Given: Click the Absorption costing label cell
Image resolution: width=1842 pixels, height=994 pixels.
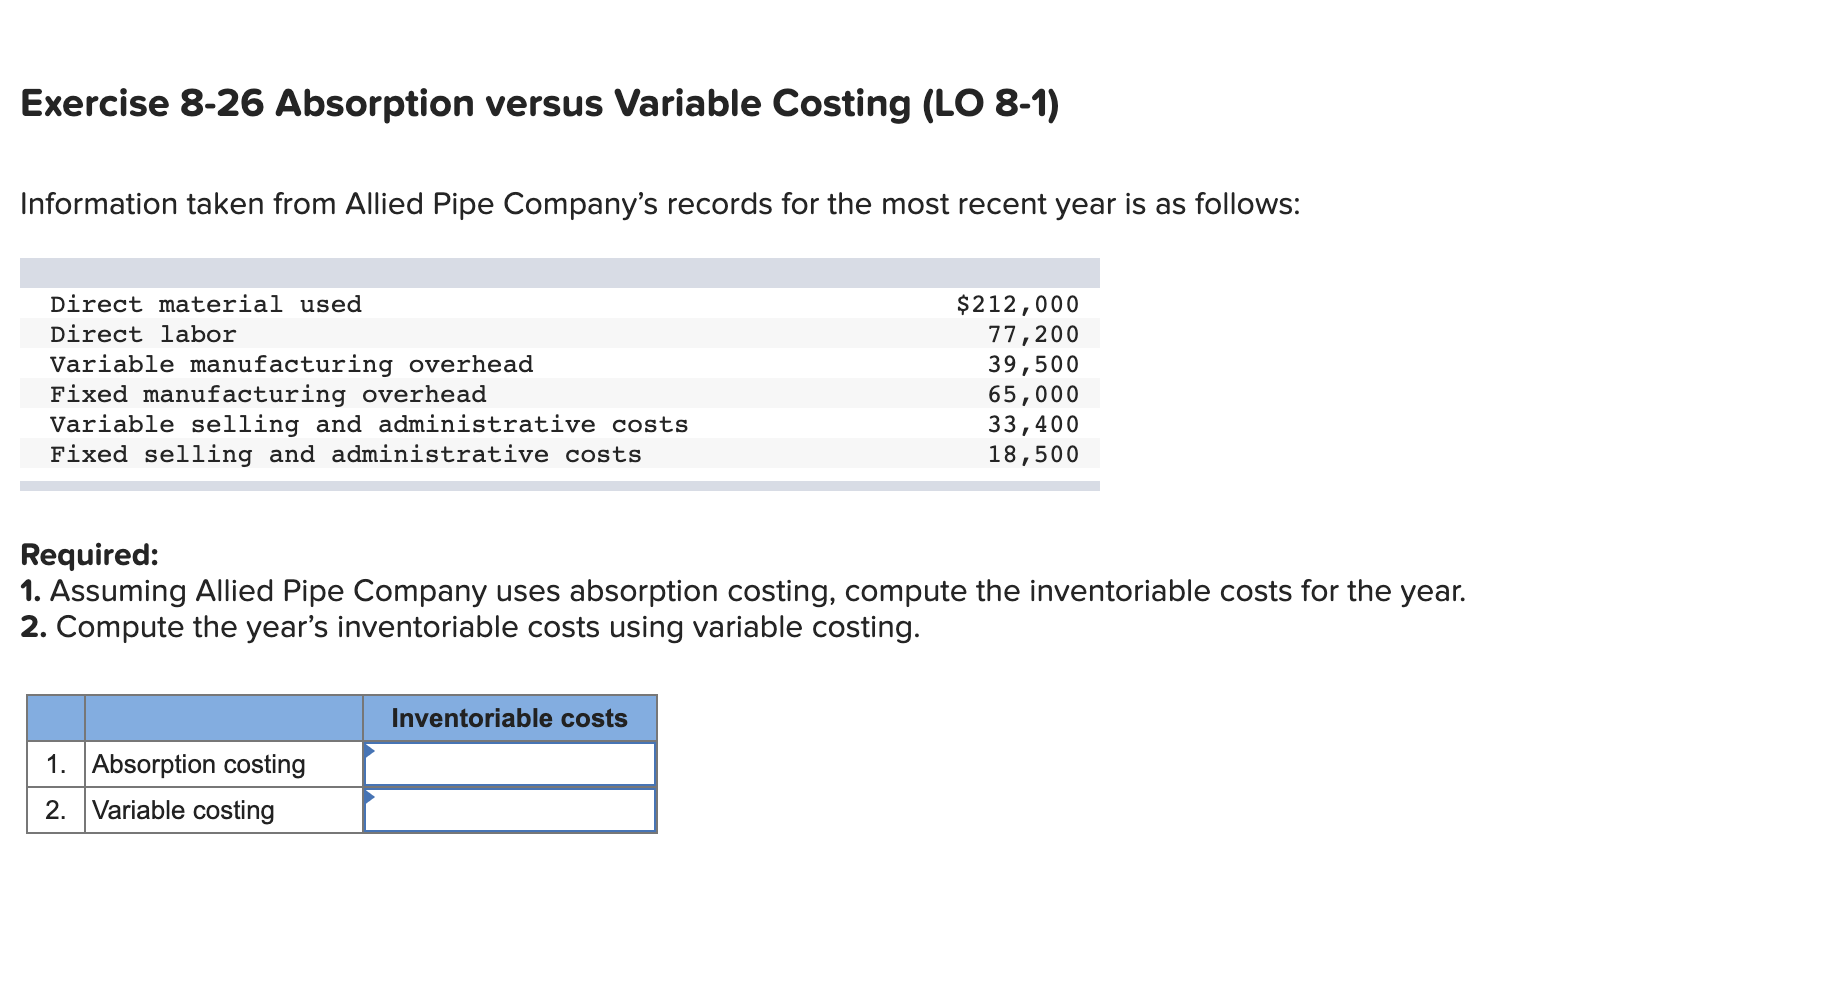Looking at the screenshot, I should point(198,764).
